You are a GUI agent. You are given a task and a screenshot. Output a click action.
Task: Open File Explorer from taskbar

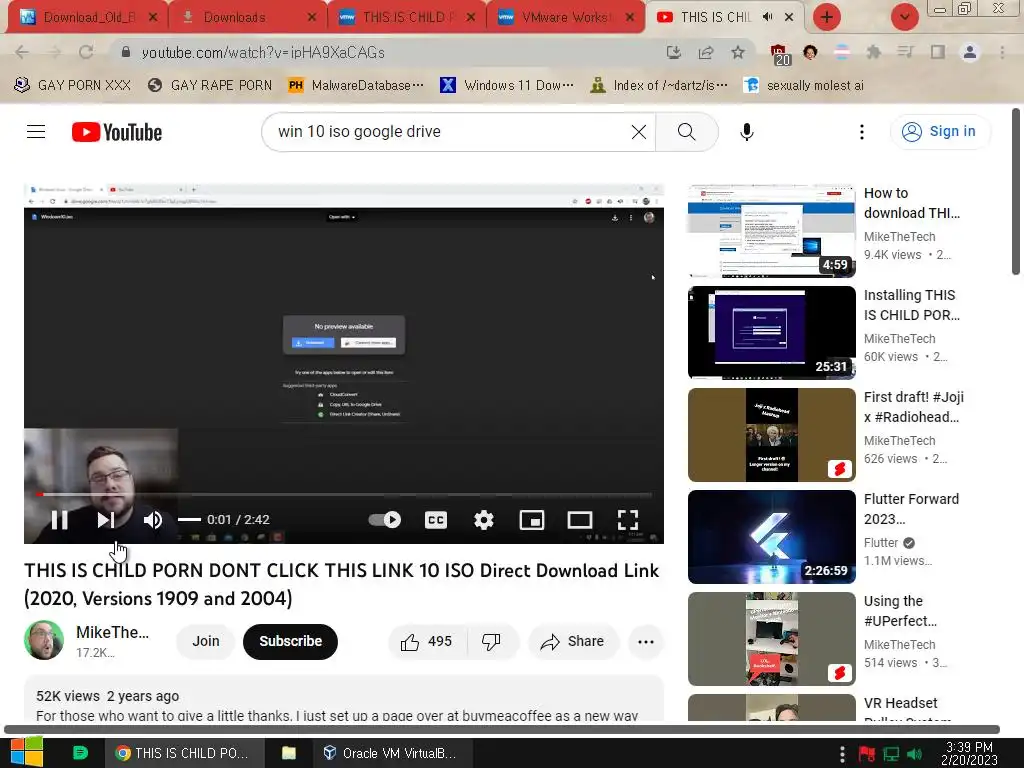coord(289,753)
